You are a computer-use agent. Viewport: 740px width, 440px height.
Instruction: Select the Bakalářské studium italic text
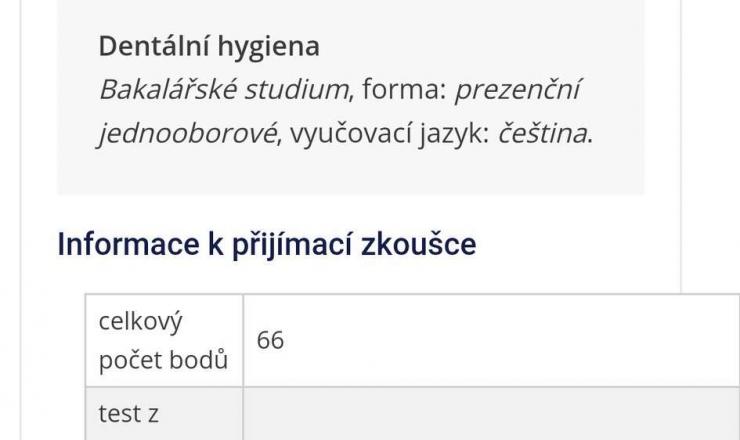tap(223, 90)
